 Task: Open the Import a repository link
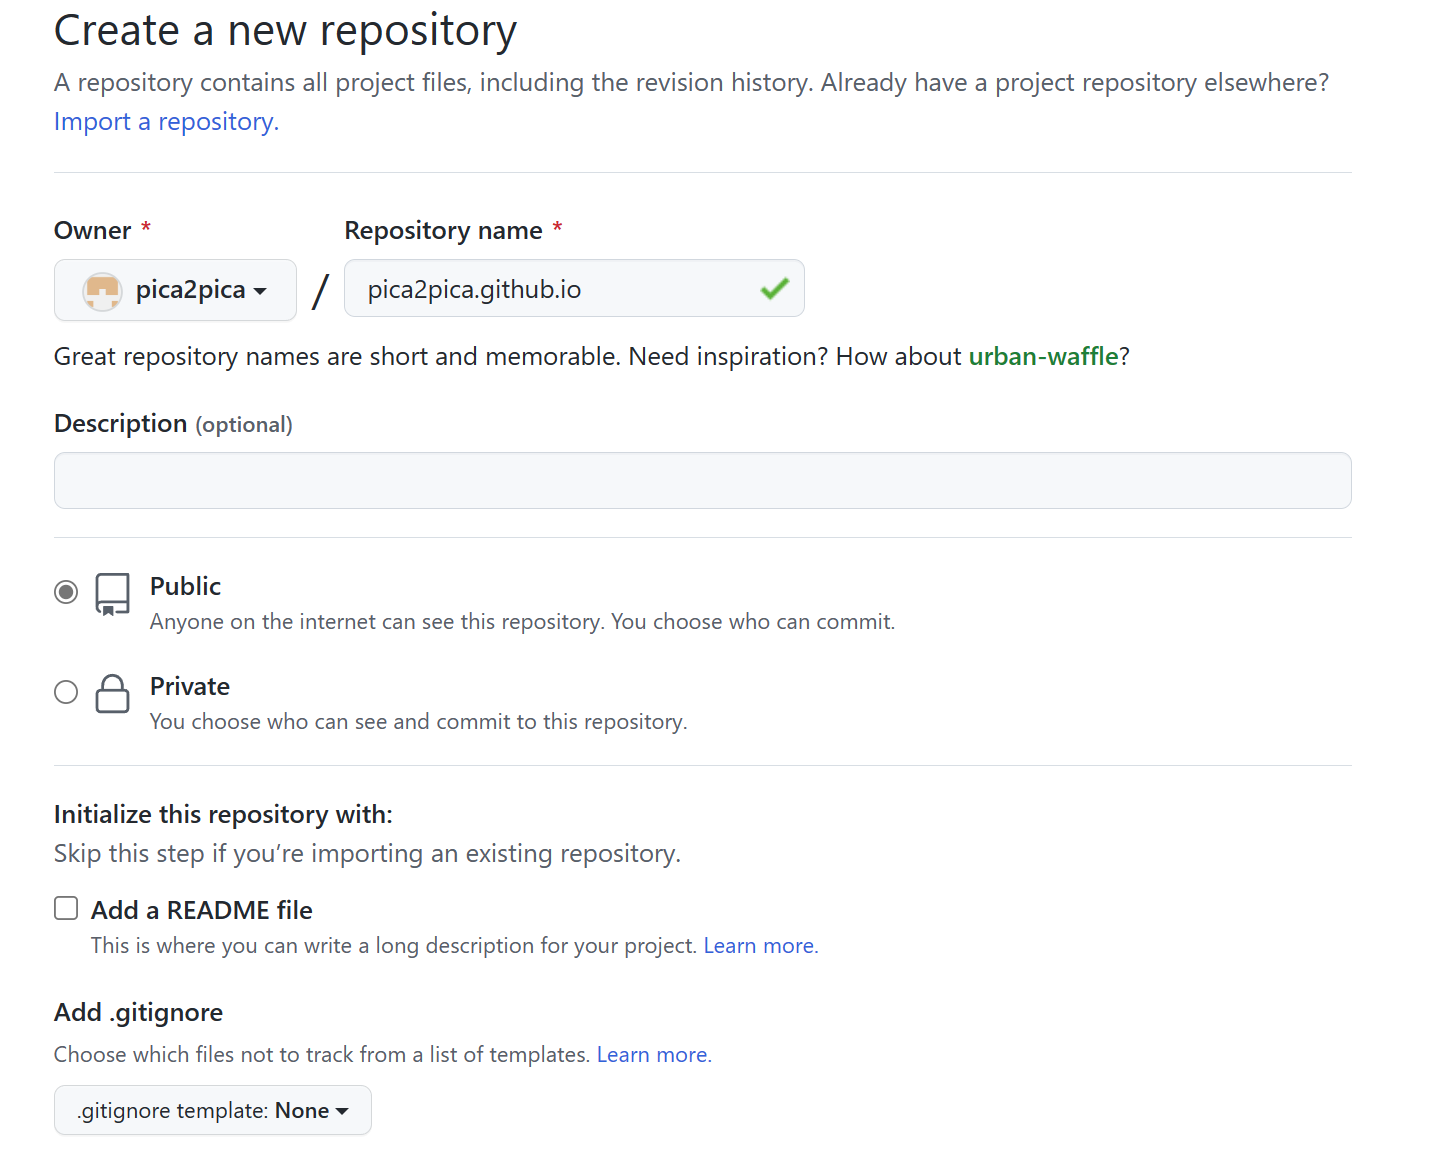coord(166,121)
